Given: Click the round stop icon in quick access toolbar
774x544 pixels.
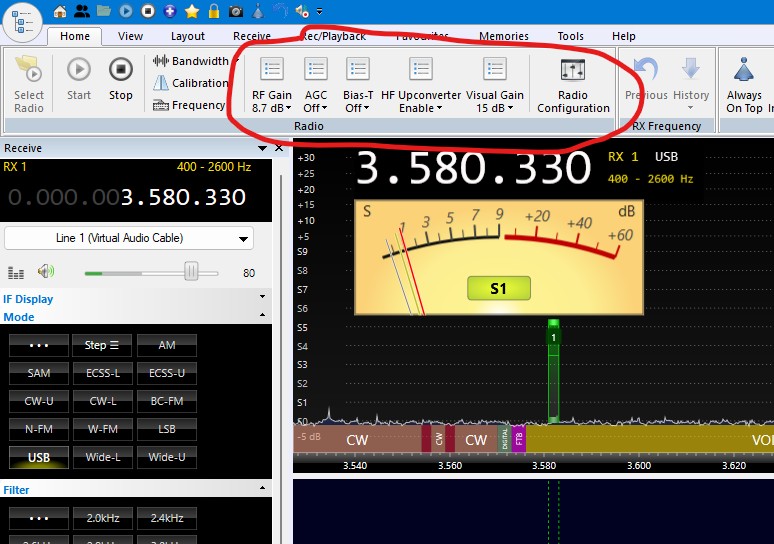Looking at the screenshot, I should coord(148,11).
